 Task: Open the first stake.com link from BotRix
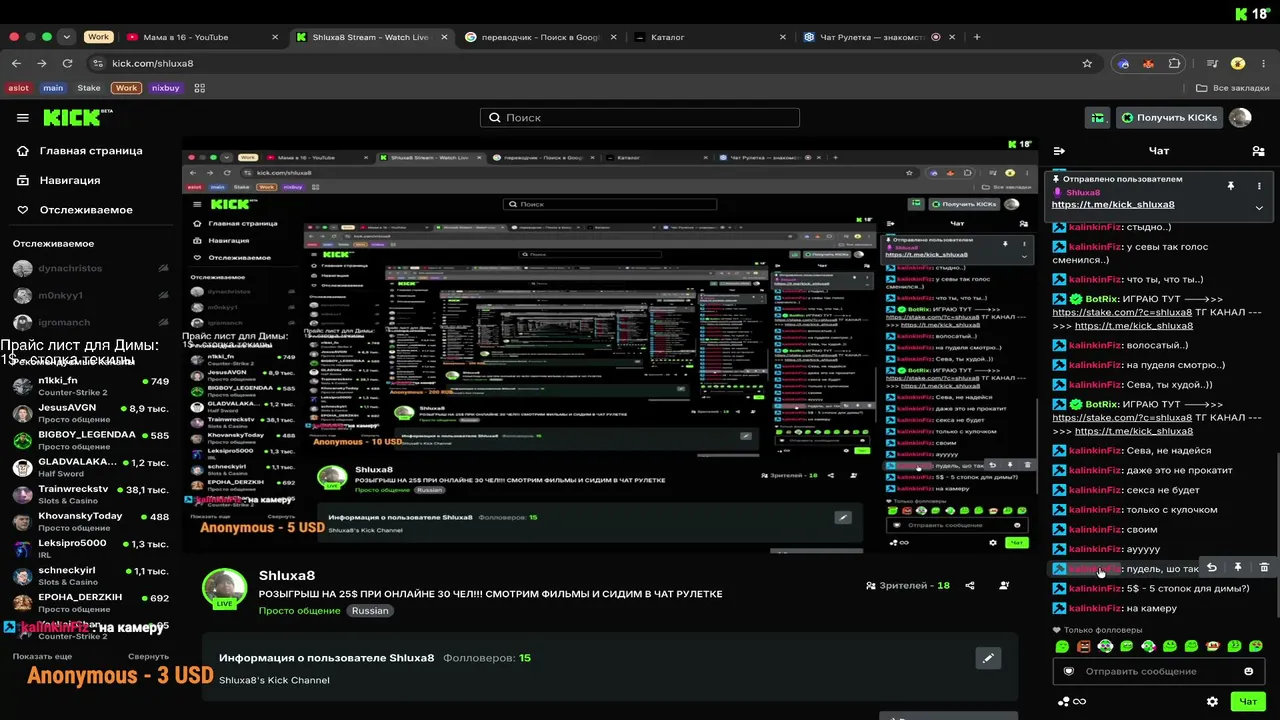[x=1122, y=312]
